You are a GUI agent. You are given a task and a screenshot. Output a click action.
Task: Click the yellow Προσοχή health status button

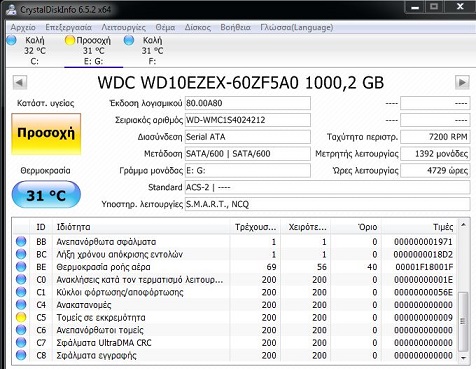pyautogui.click(x=46, y=134)
